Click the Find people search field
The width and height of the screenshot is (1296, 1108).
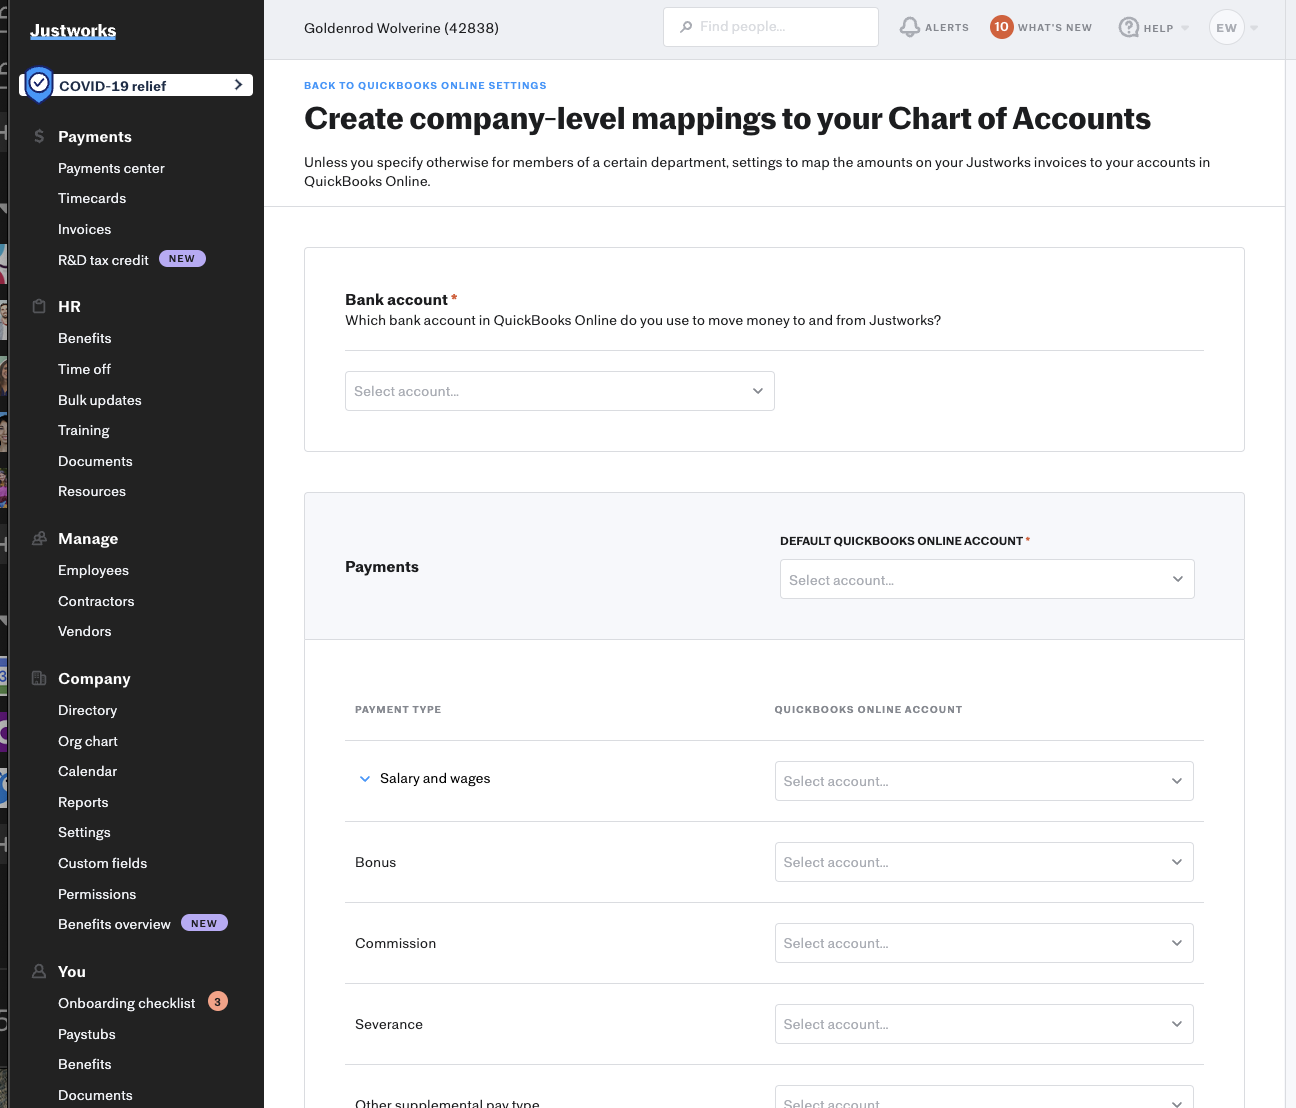[771, 27]
